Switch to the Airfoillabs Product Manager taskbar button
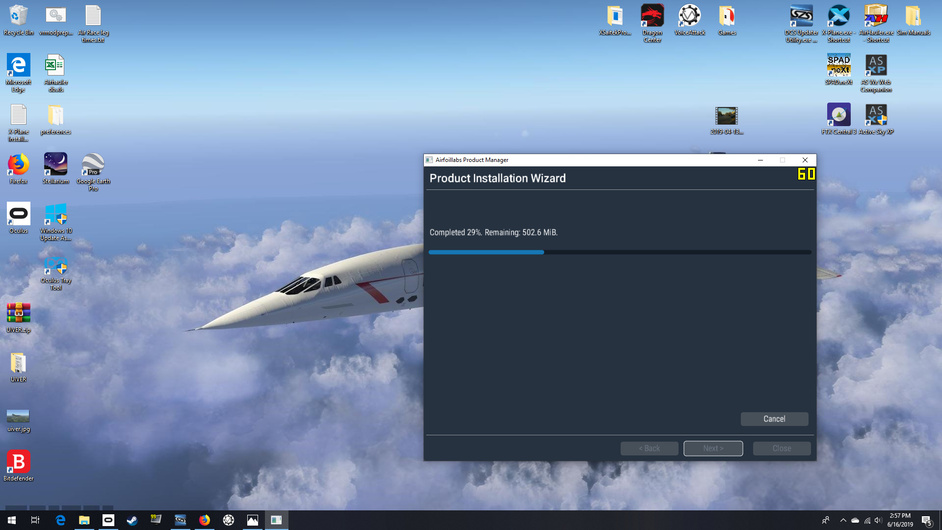The image size is (942, 530). 276,520
